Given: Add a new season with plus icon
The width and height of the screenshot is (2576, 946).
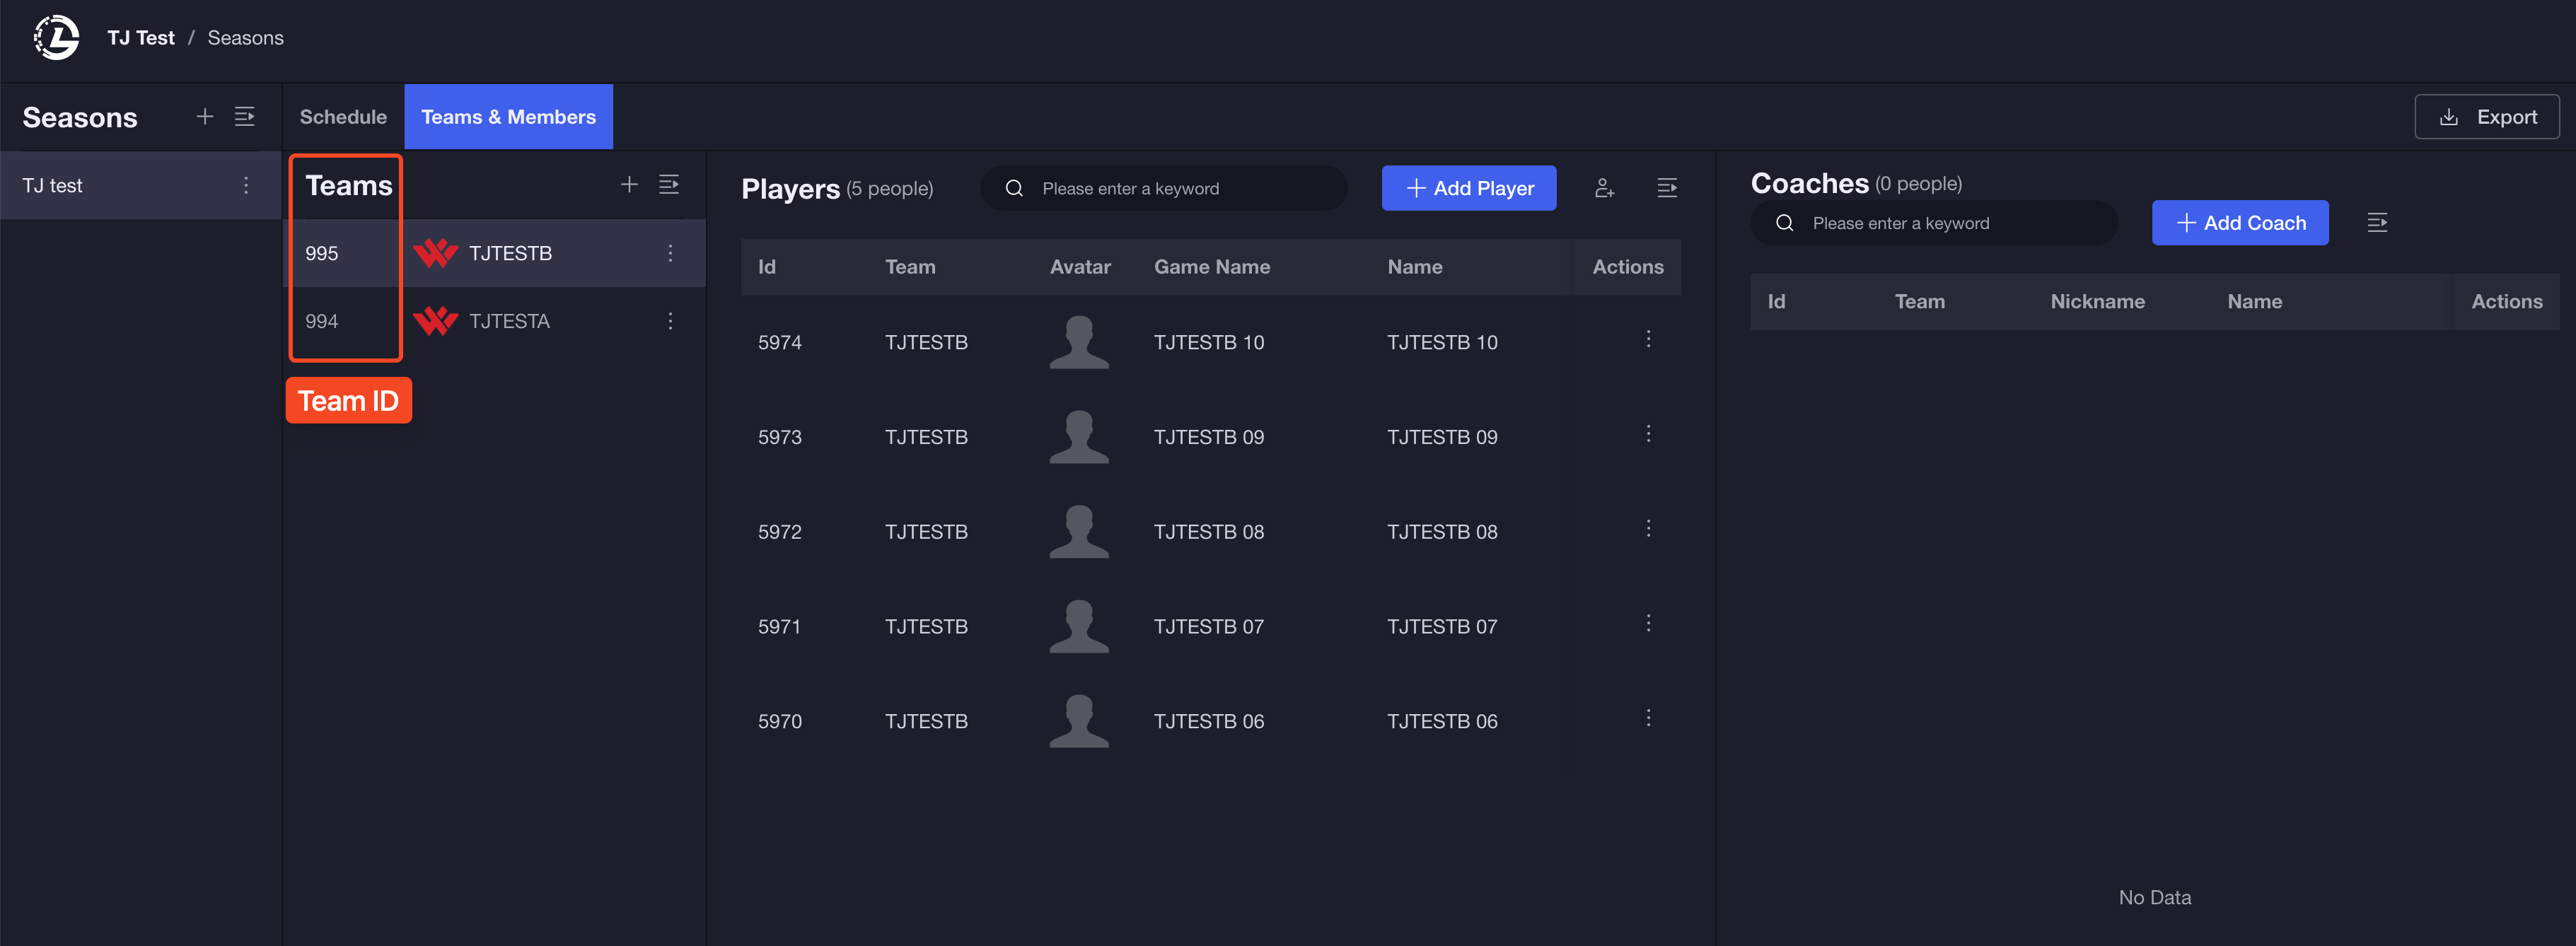Looking at the screenshot, I should coord(205,117).
